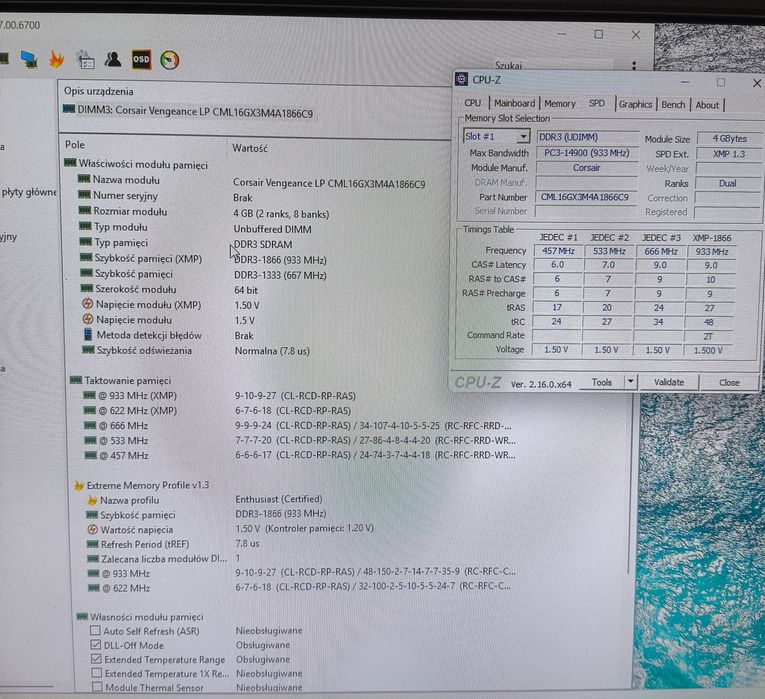Click the chip icon beside Refresh Period (tREF)
This screenshot has width=765, height=699.
pos(93,544)
